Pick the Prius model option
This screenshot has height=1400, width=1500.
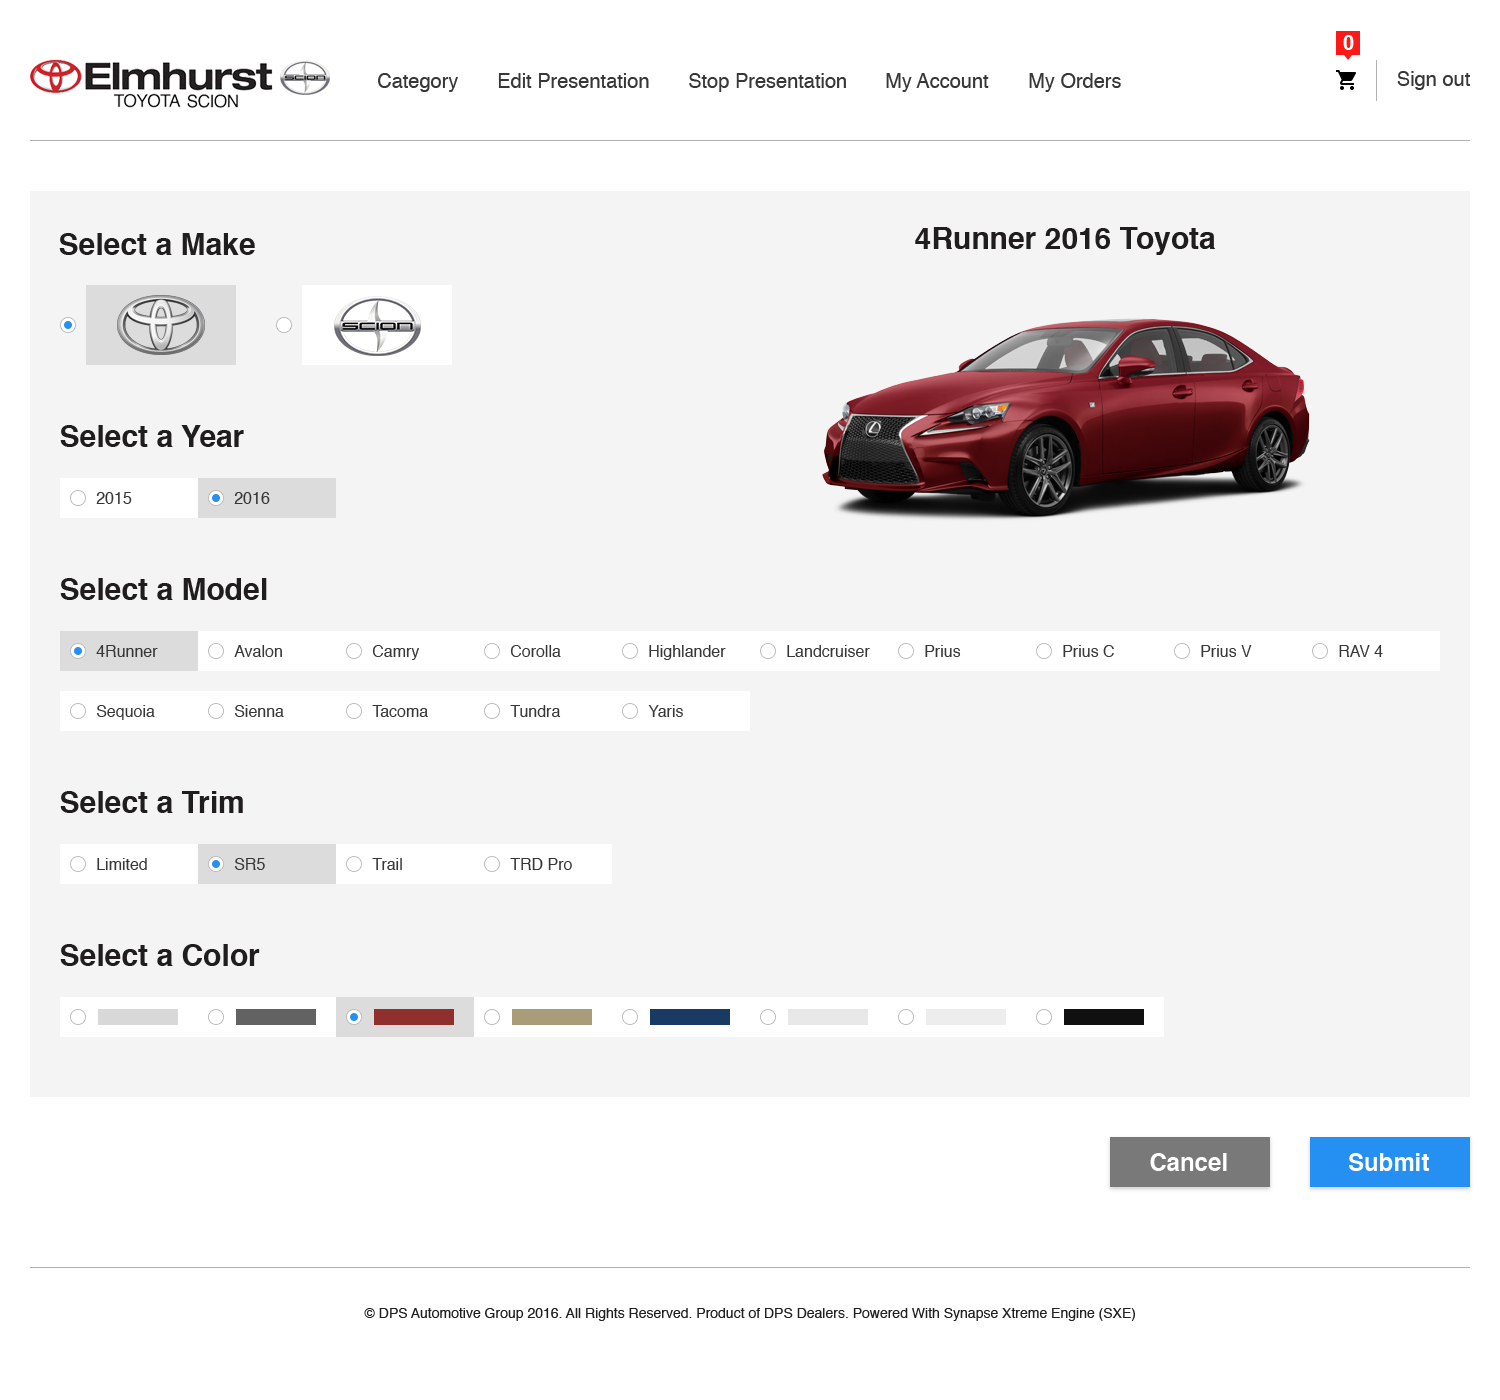click(x=957, y=651)
